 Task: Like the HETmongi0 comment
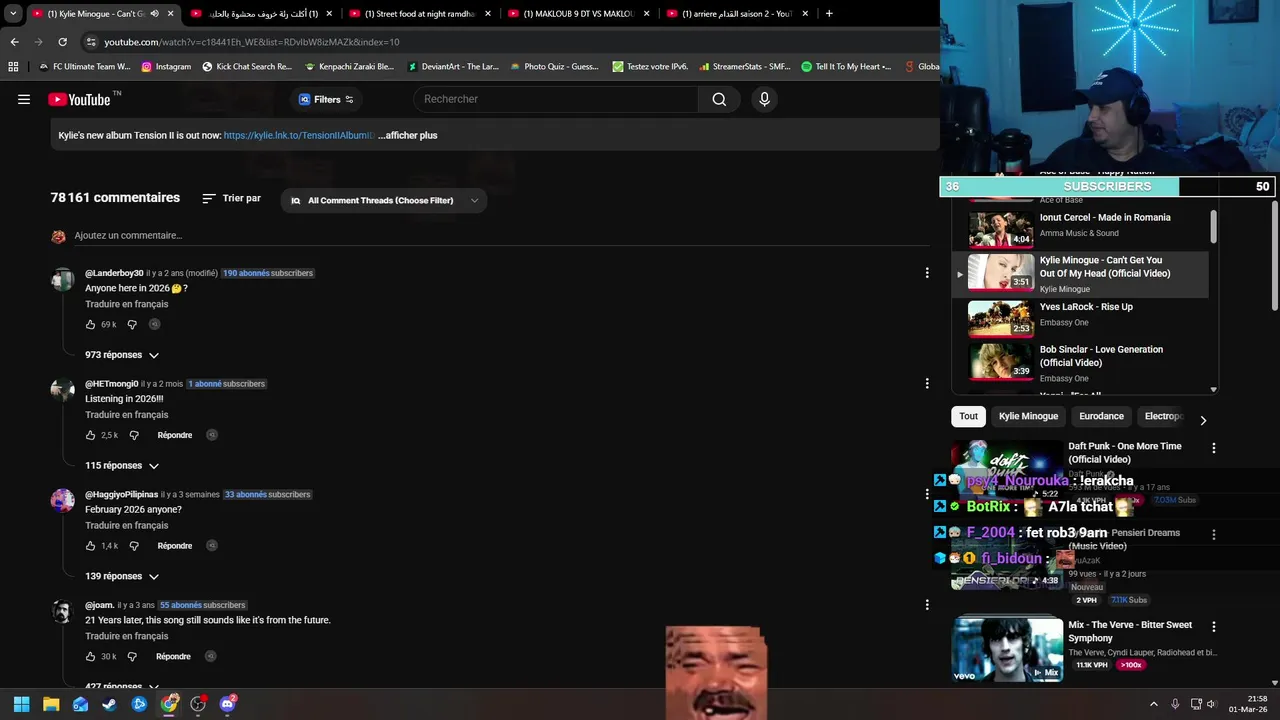91,435
